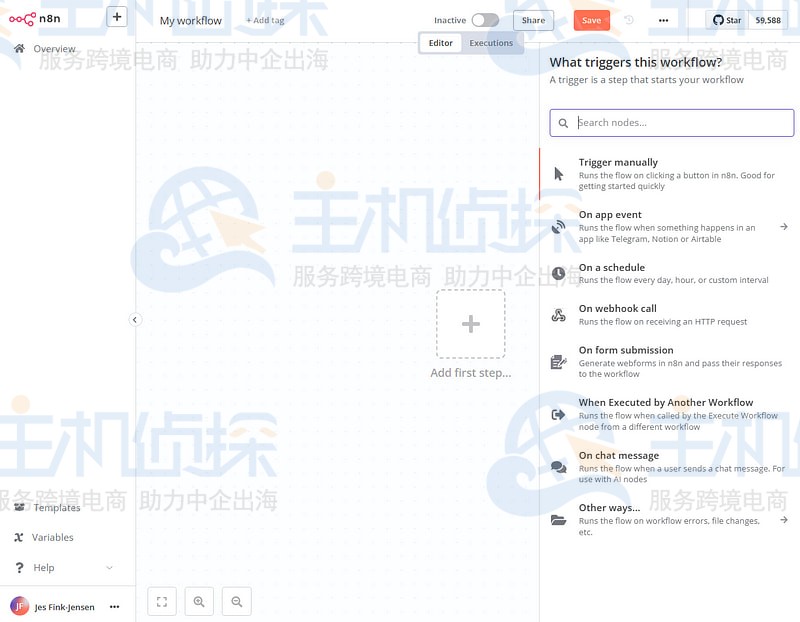The width and height of the screenshot is (800, 622).
Task: Click the n8n logo icon
Action: point(22,18)
